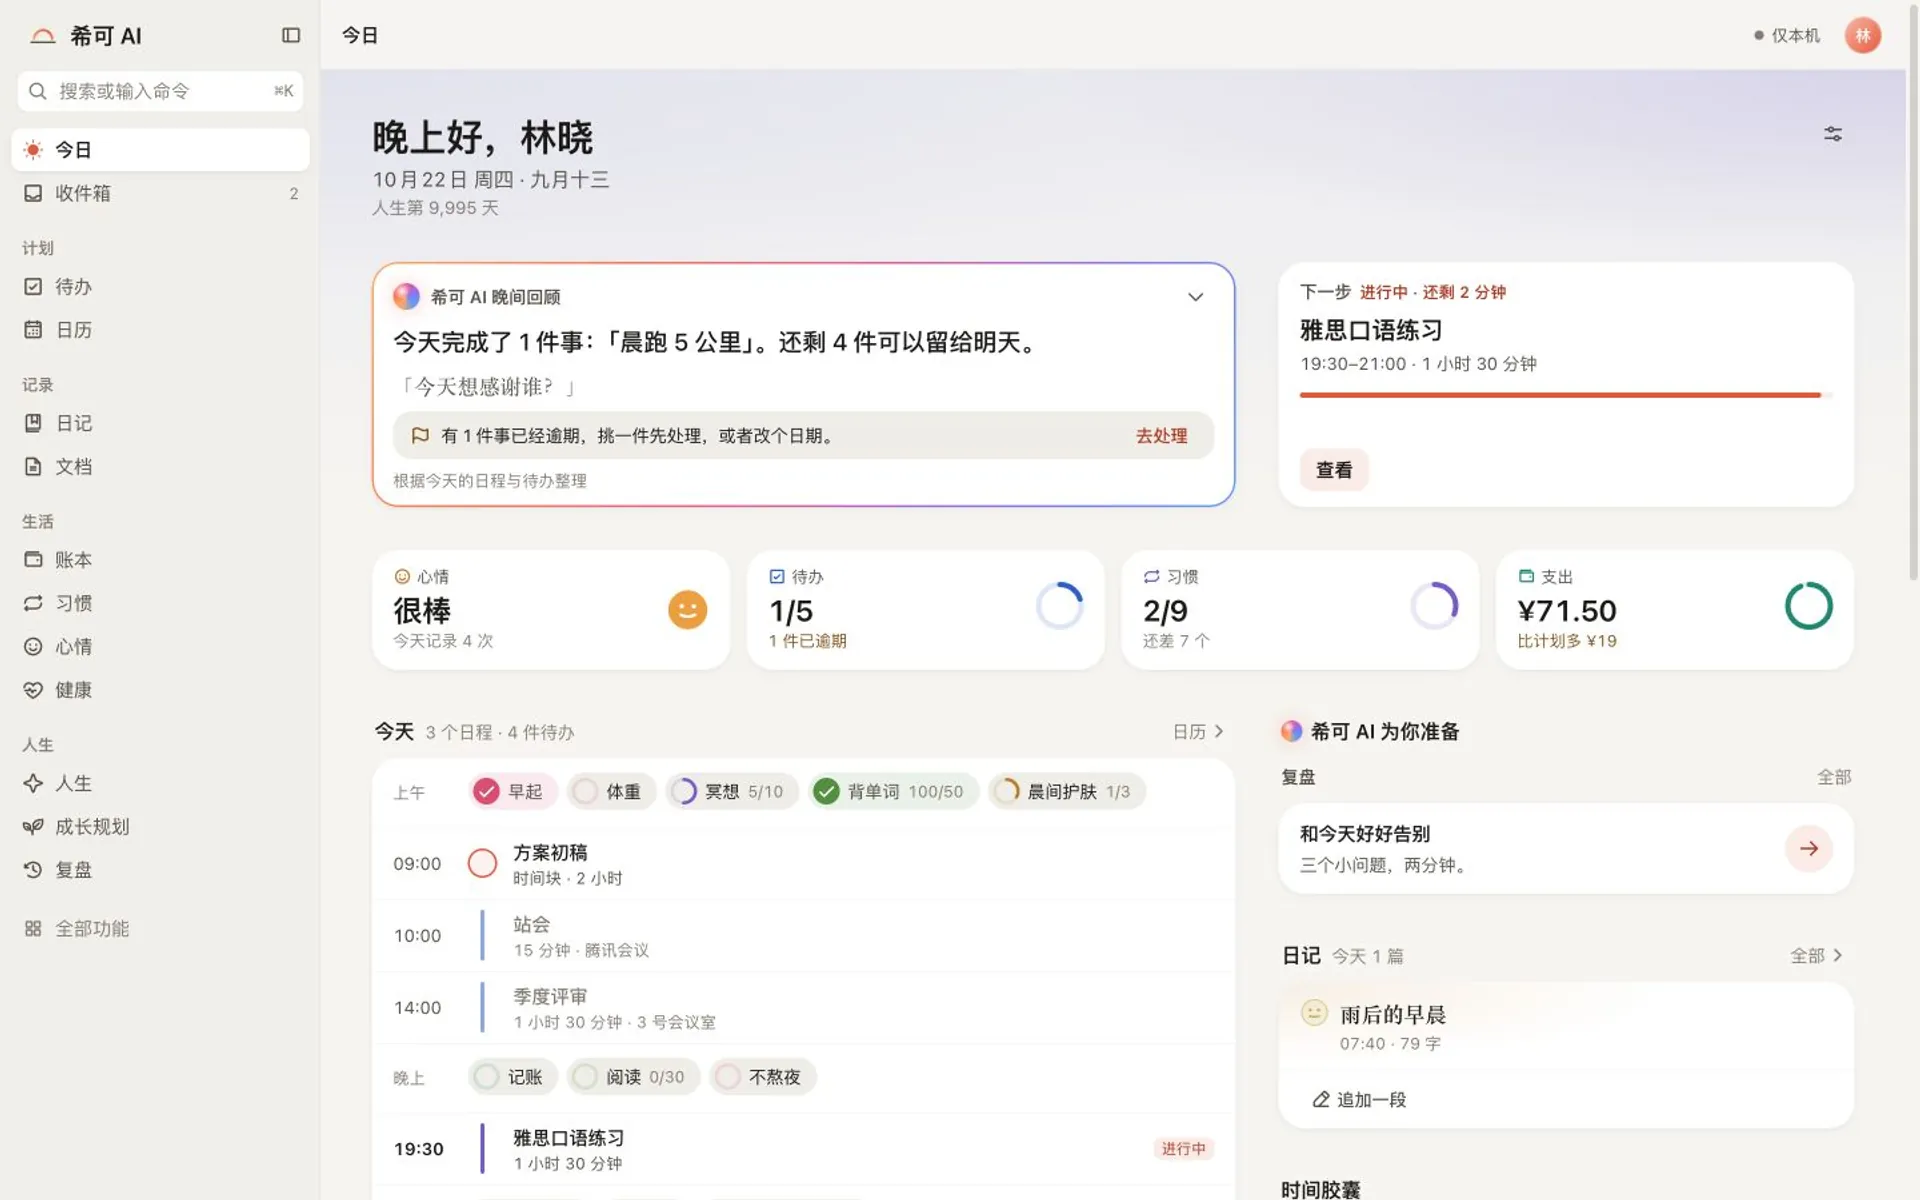Click the 希可 AI logo icon

click(43, 36)
